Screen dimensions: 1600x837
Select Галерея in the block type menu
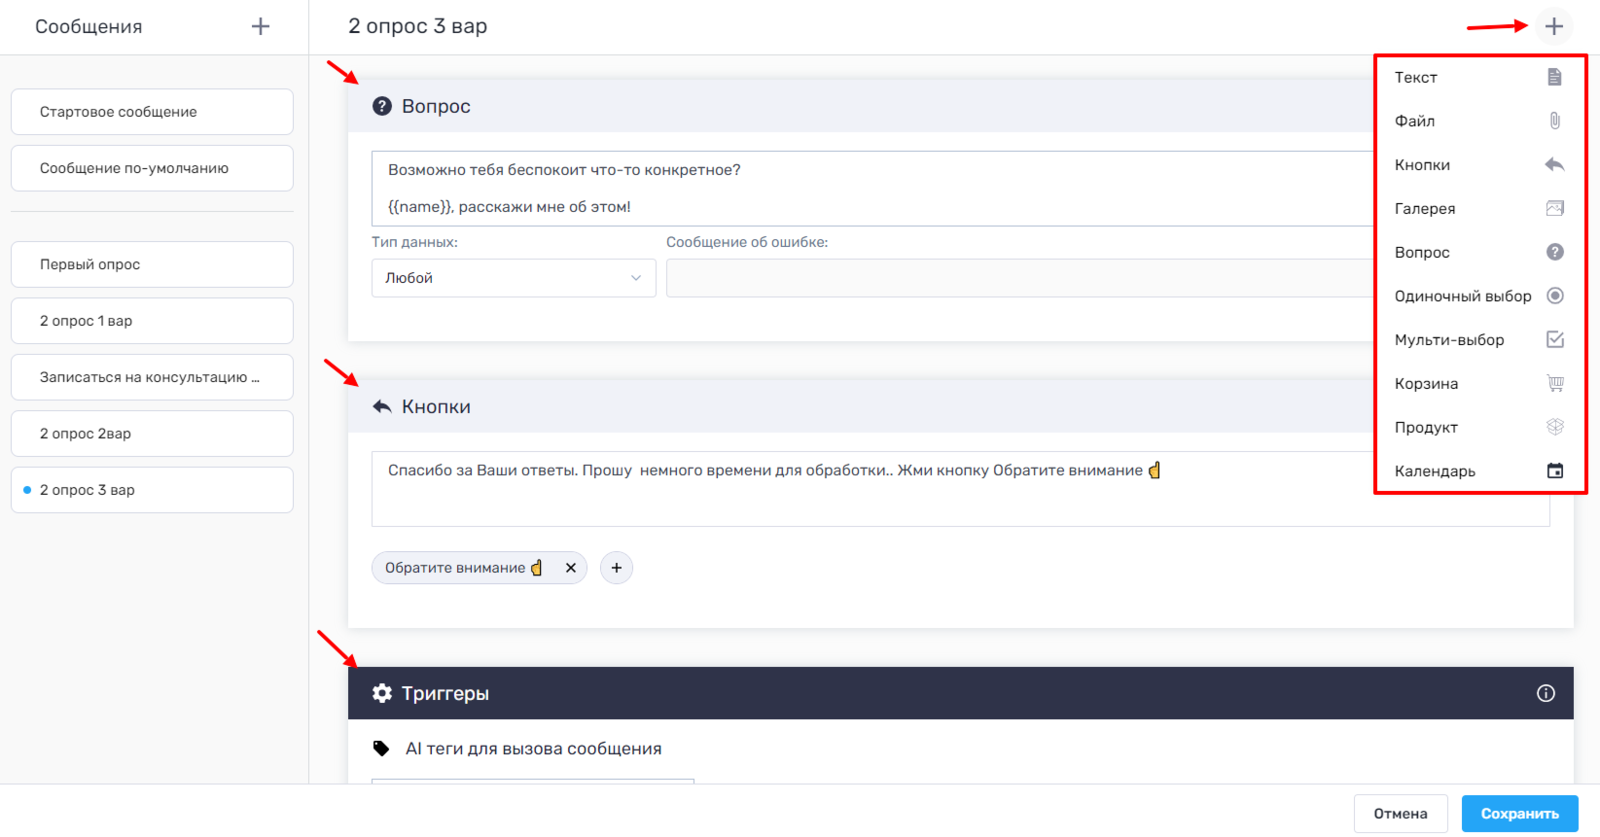pos(1476,209)
